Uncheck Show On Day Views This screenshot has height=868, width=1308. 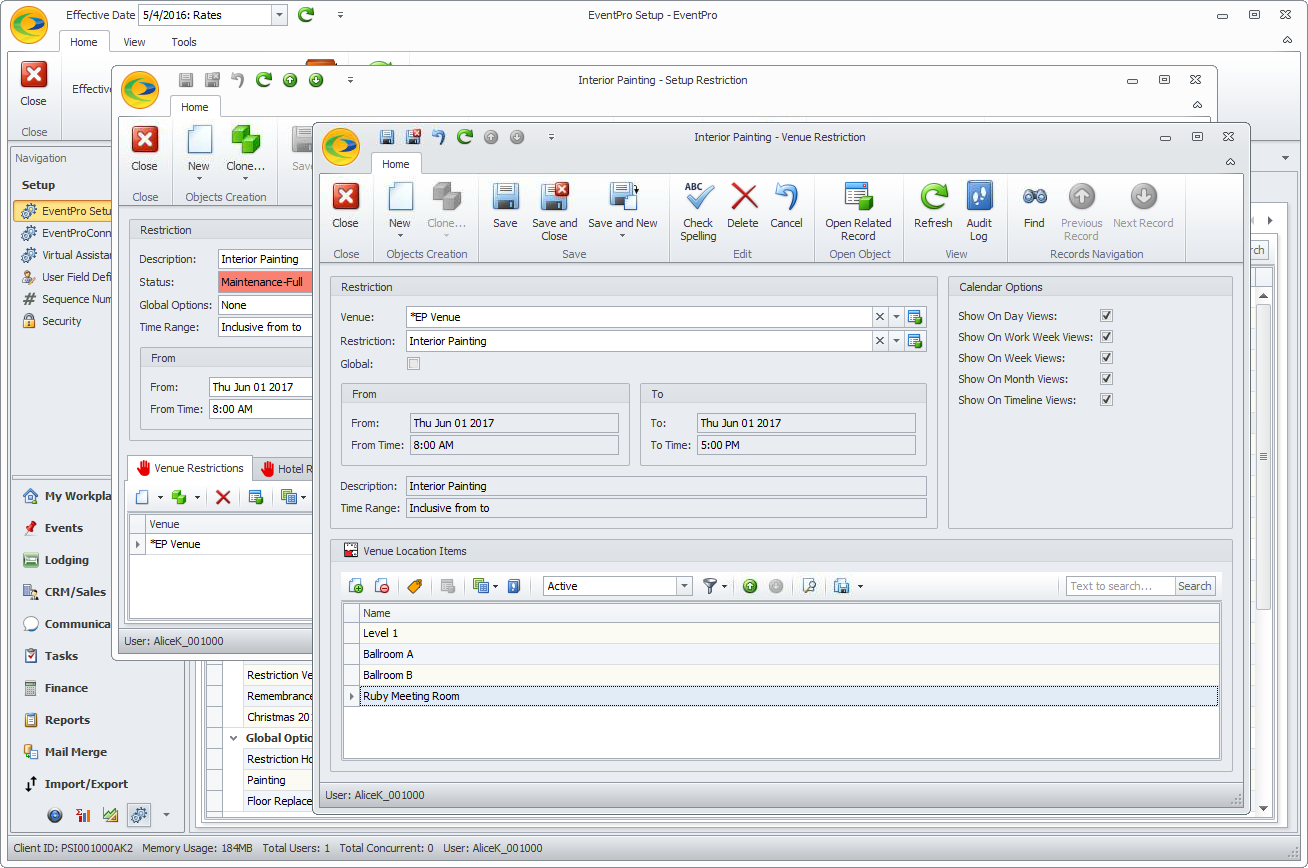(x=1106, y=316)
